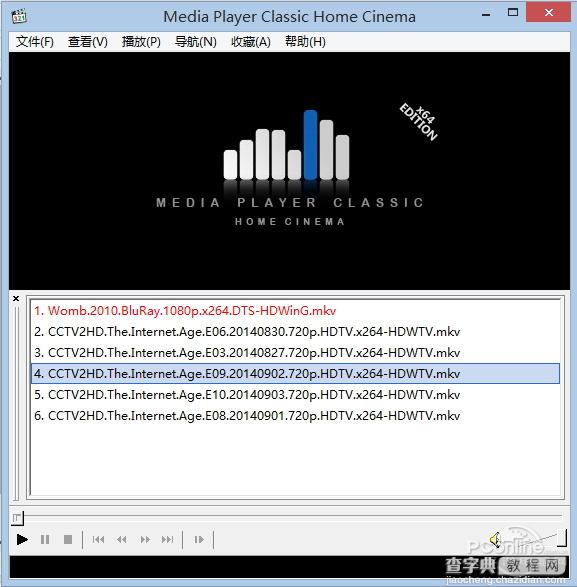Click the seek bar thumb
The image size is (577, 587).
pyautogui.click(x=17, y=518)
